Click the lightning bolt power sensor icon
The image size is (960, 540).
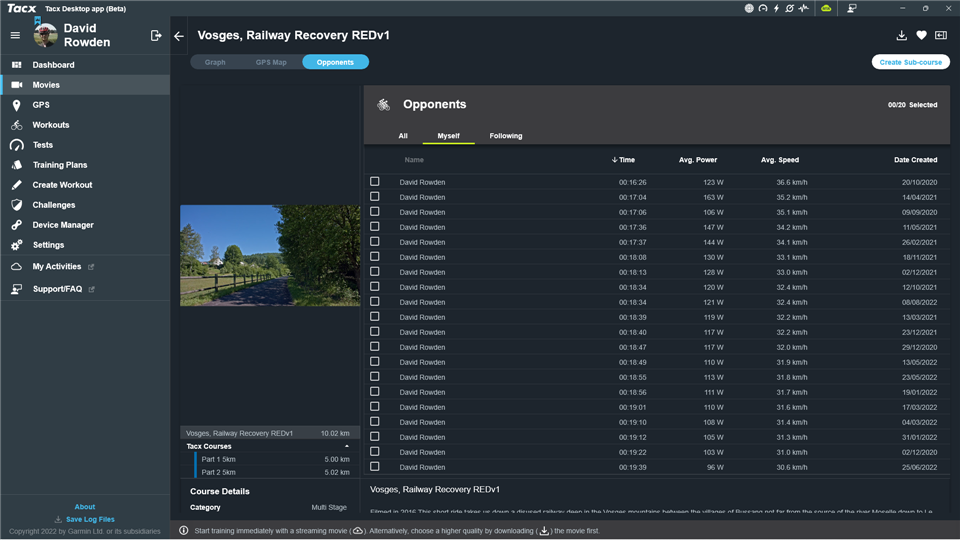click(x=776, y=9)
